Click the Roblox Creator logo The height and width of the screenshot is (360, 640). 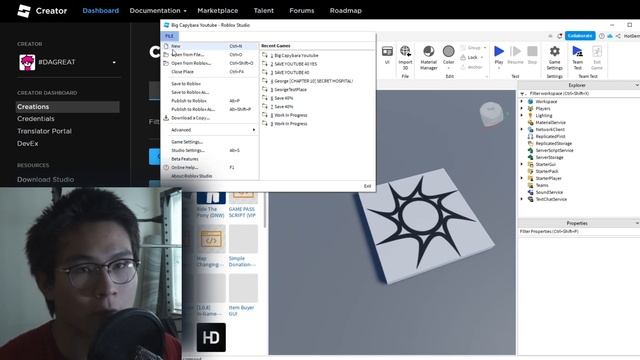click(x=24, y=11)
